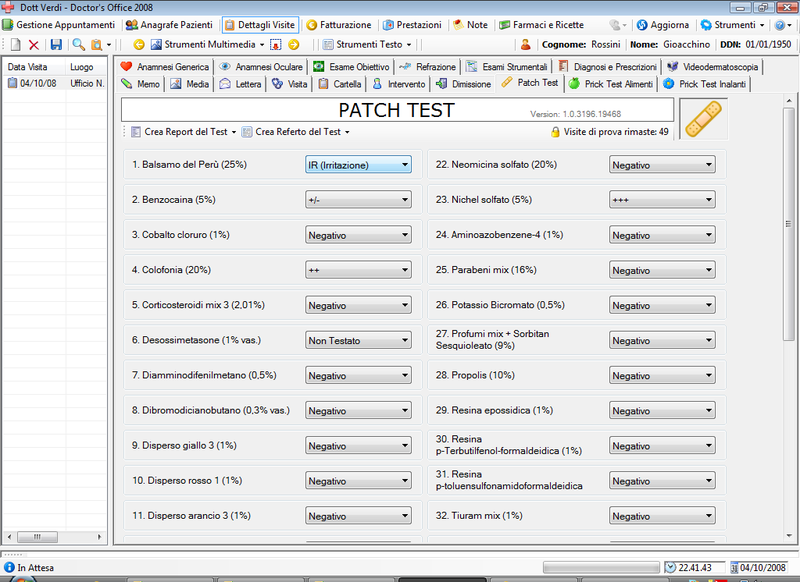Open the Nichel solfato result dropdown
Screen dimensions: 800x582
click(x=662, y=200)
